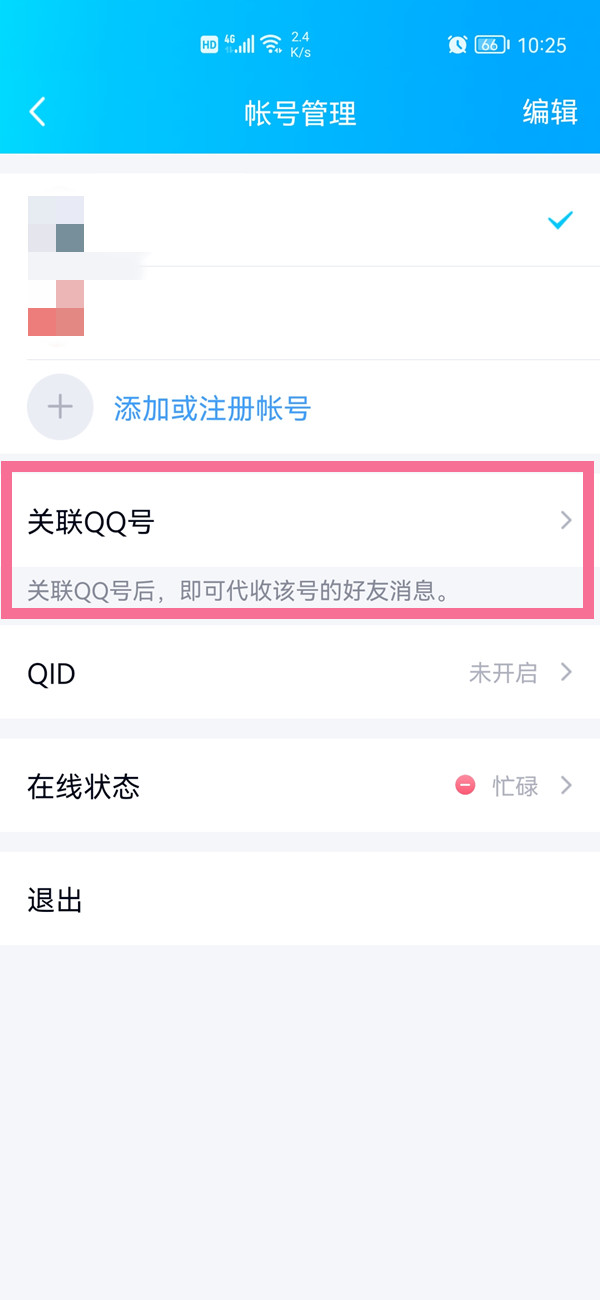Open the QID chevron arrow

[x=566, y=673]
